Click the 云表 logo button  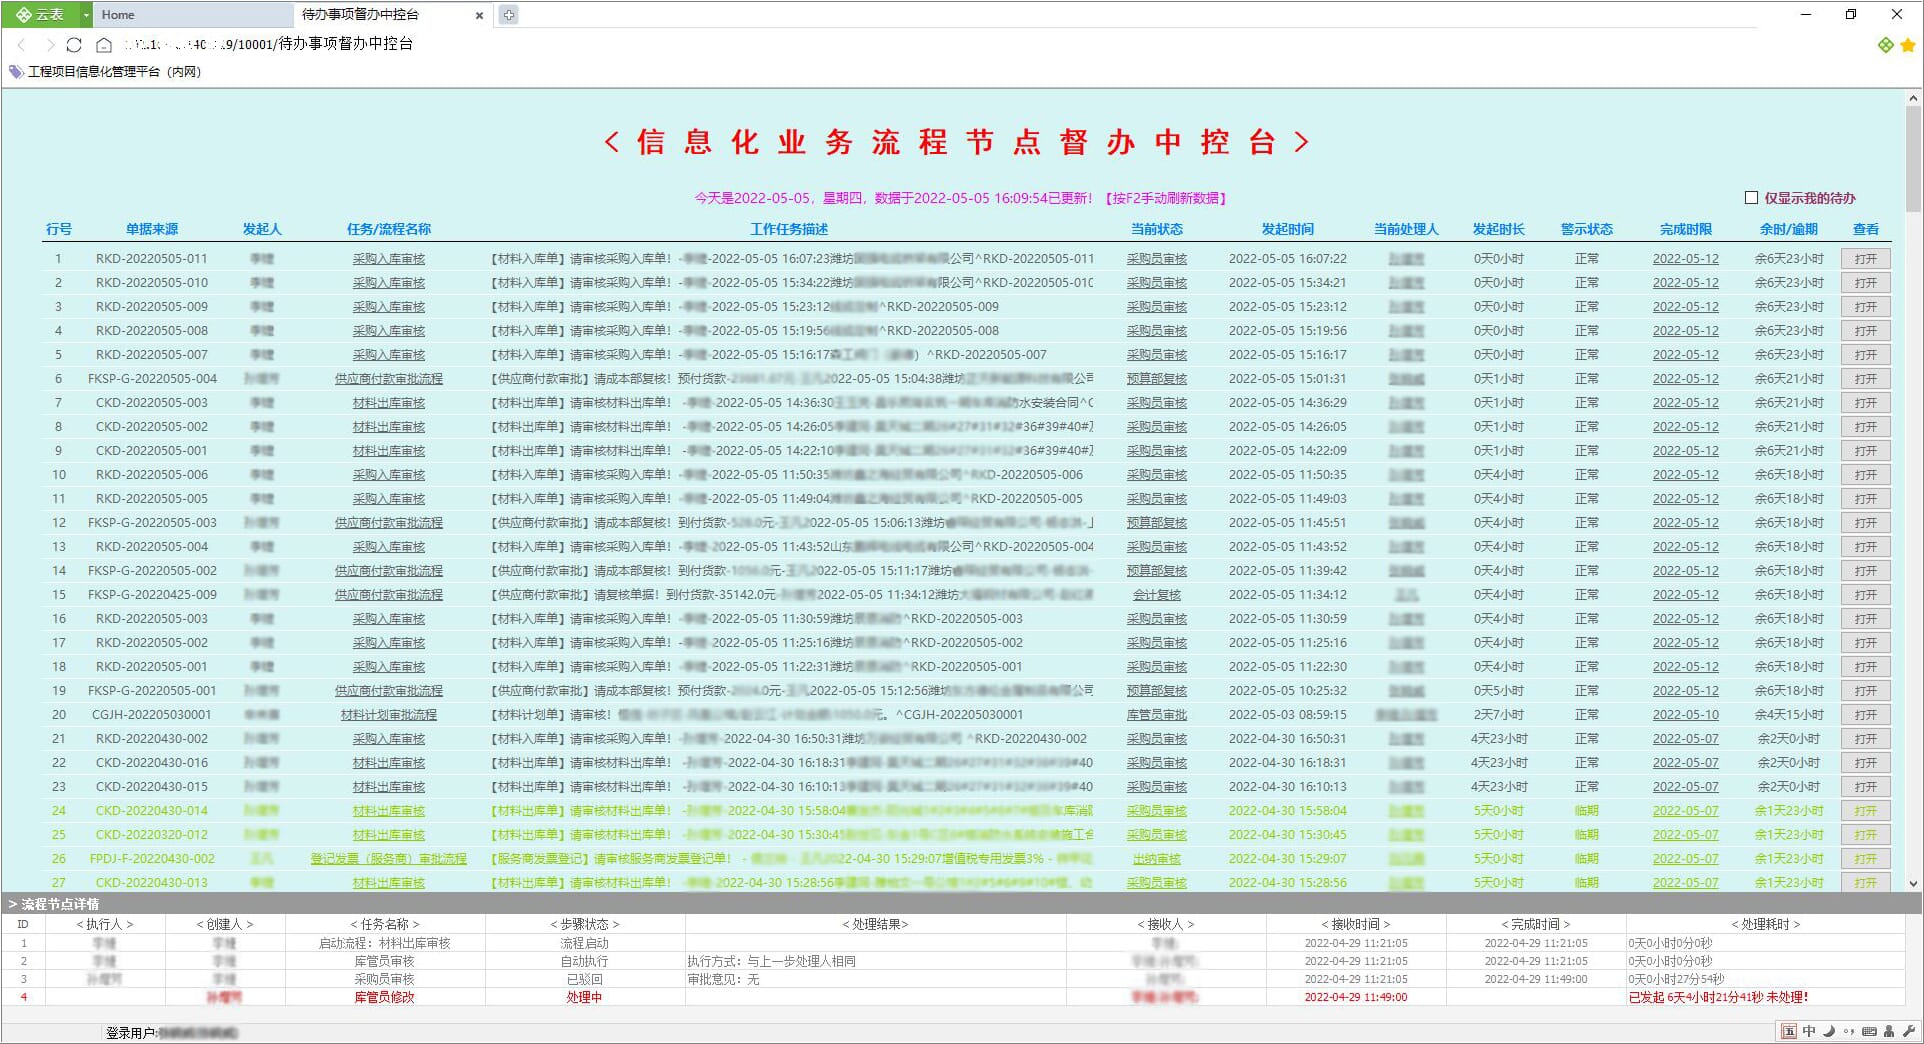(x=39, y=14)
